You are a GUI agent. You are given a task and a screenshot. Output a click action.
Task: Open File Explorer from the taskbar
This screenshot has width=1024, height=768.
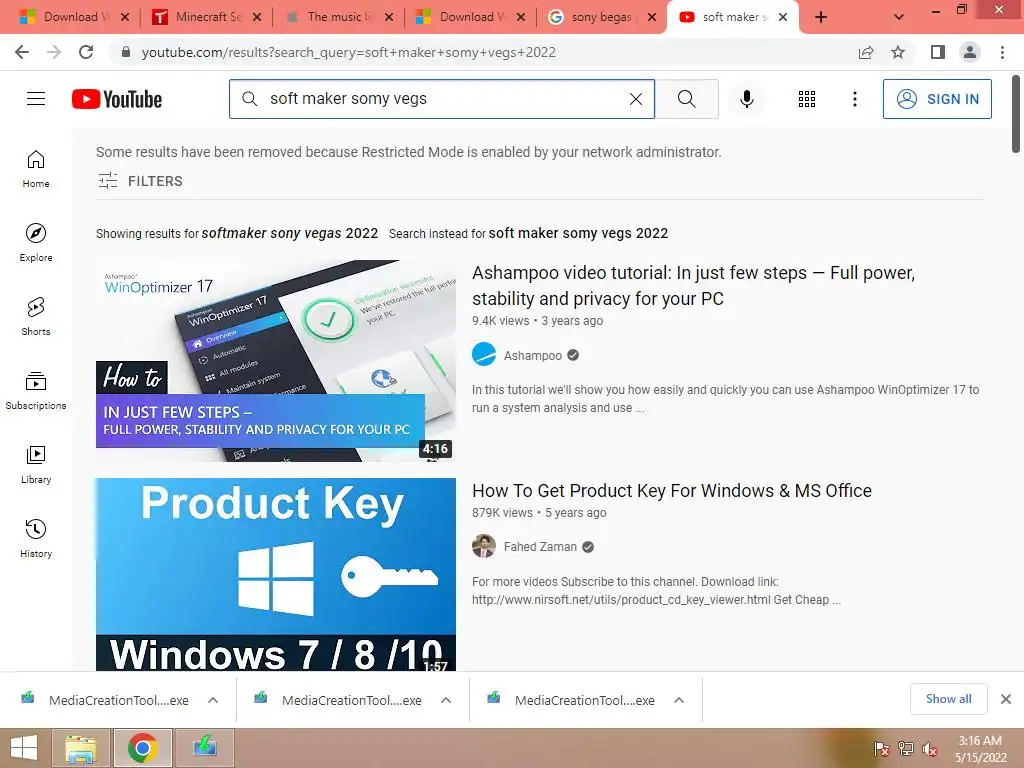pos(80,748)
